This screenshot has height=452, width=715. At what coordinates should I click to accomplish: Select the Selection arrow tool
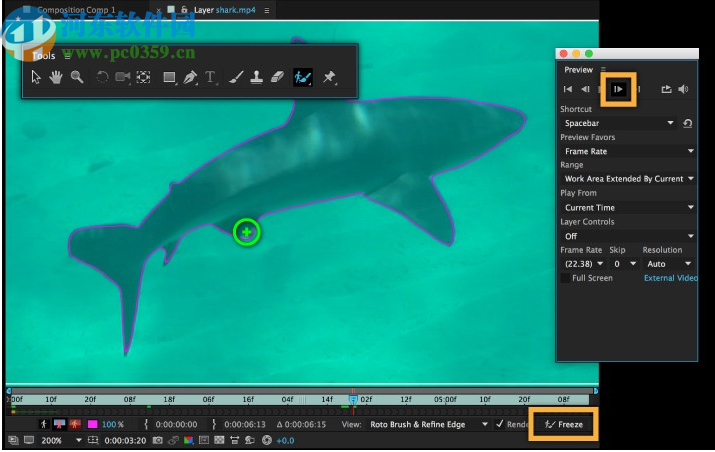tap(37, 77)
